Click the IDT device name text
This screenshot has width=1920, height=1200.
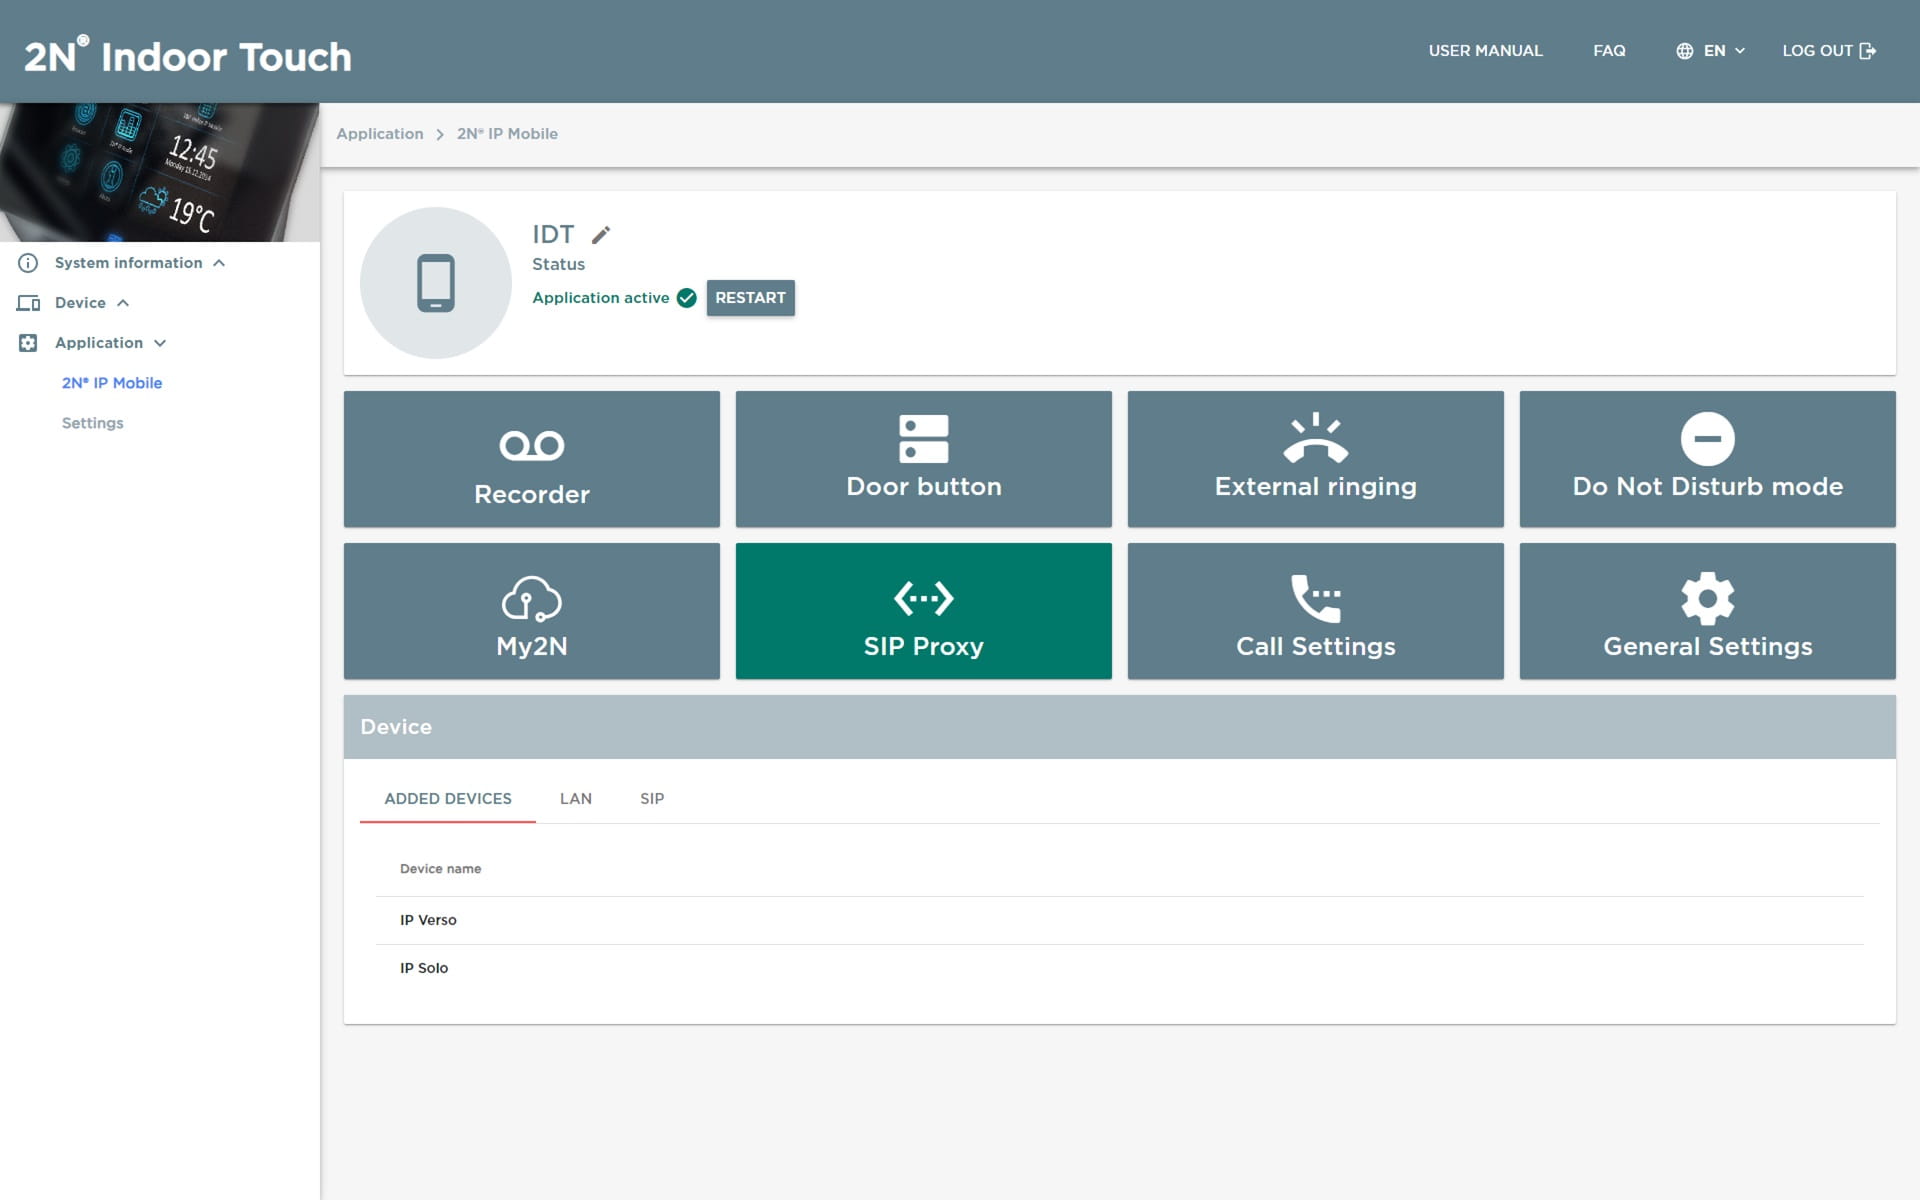(553, 234)
